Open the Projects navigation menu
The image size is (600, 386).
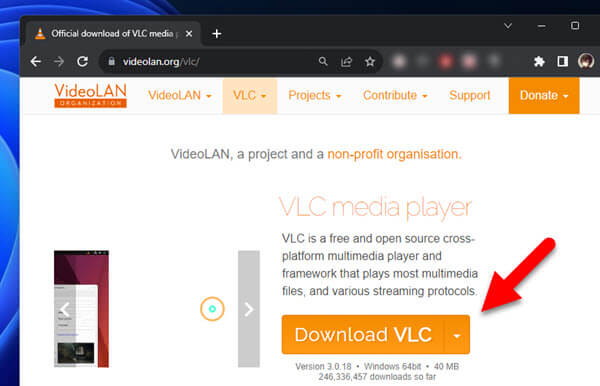(x=315, y=95)
